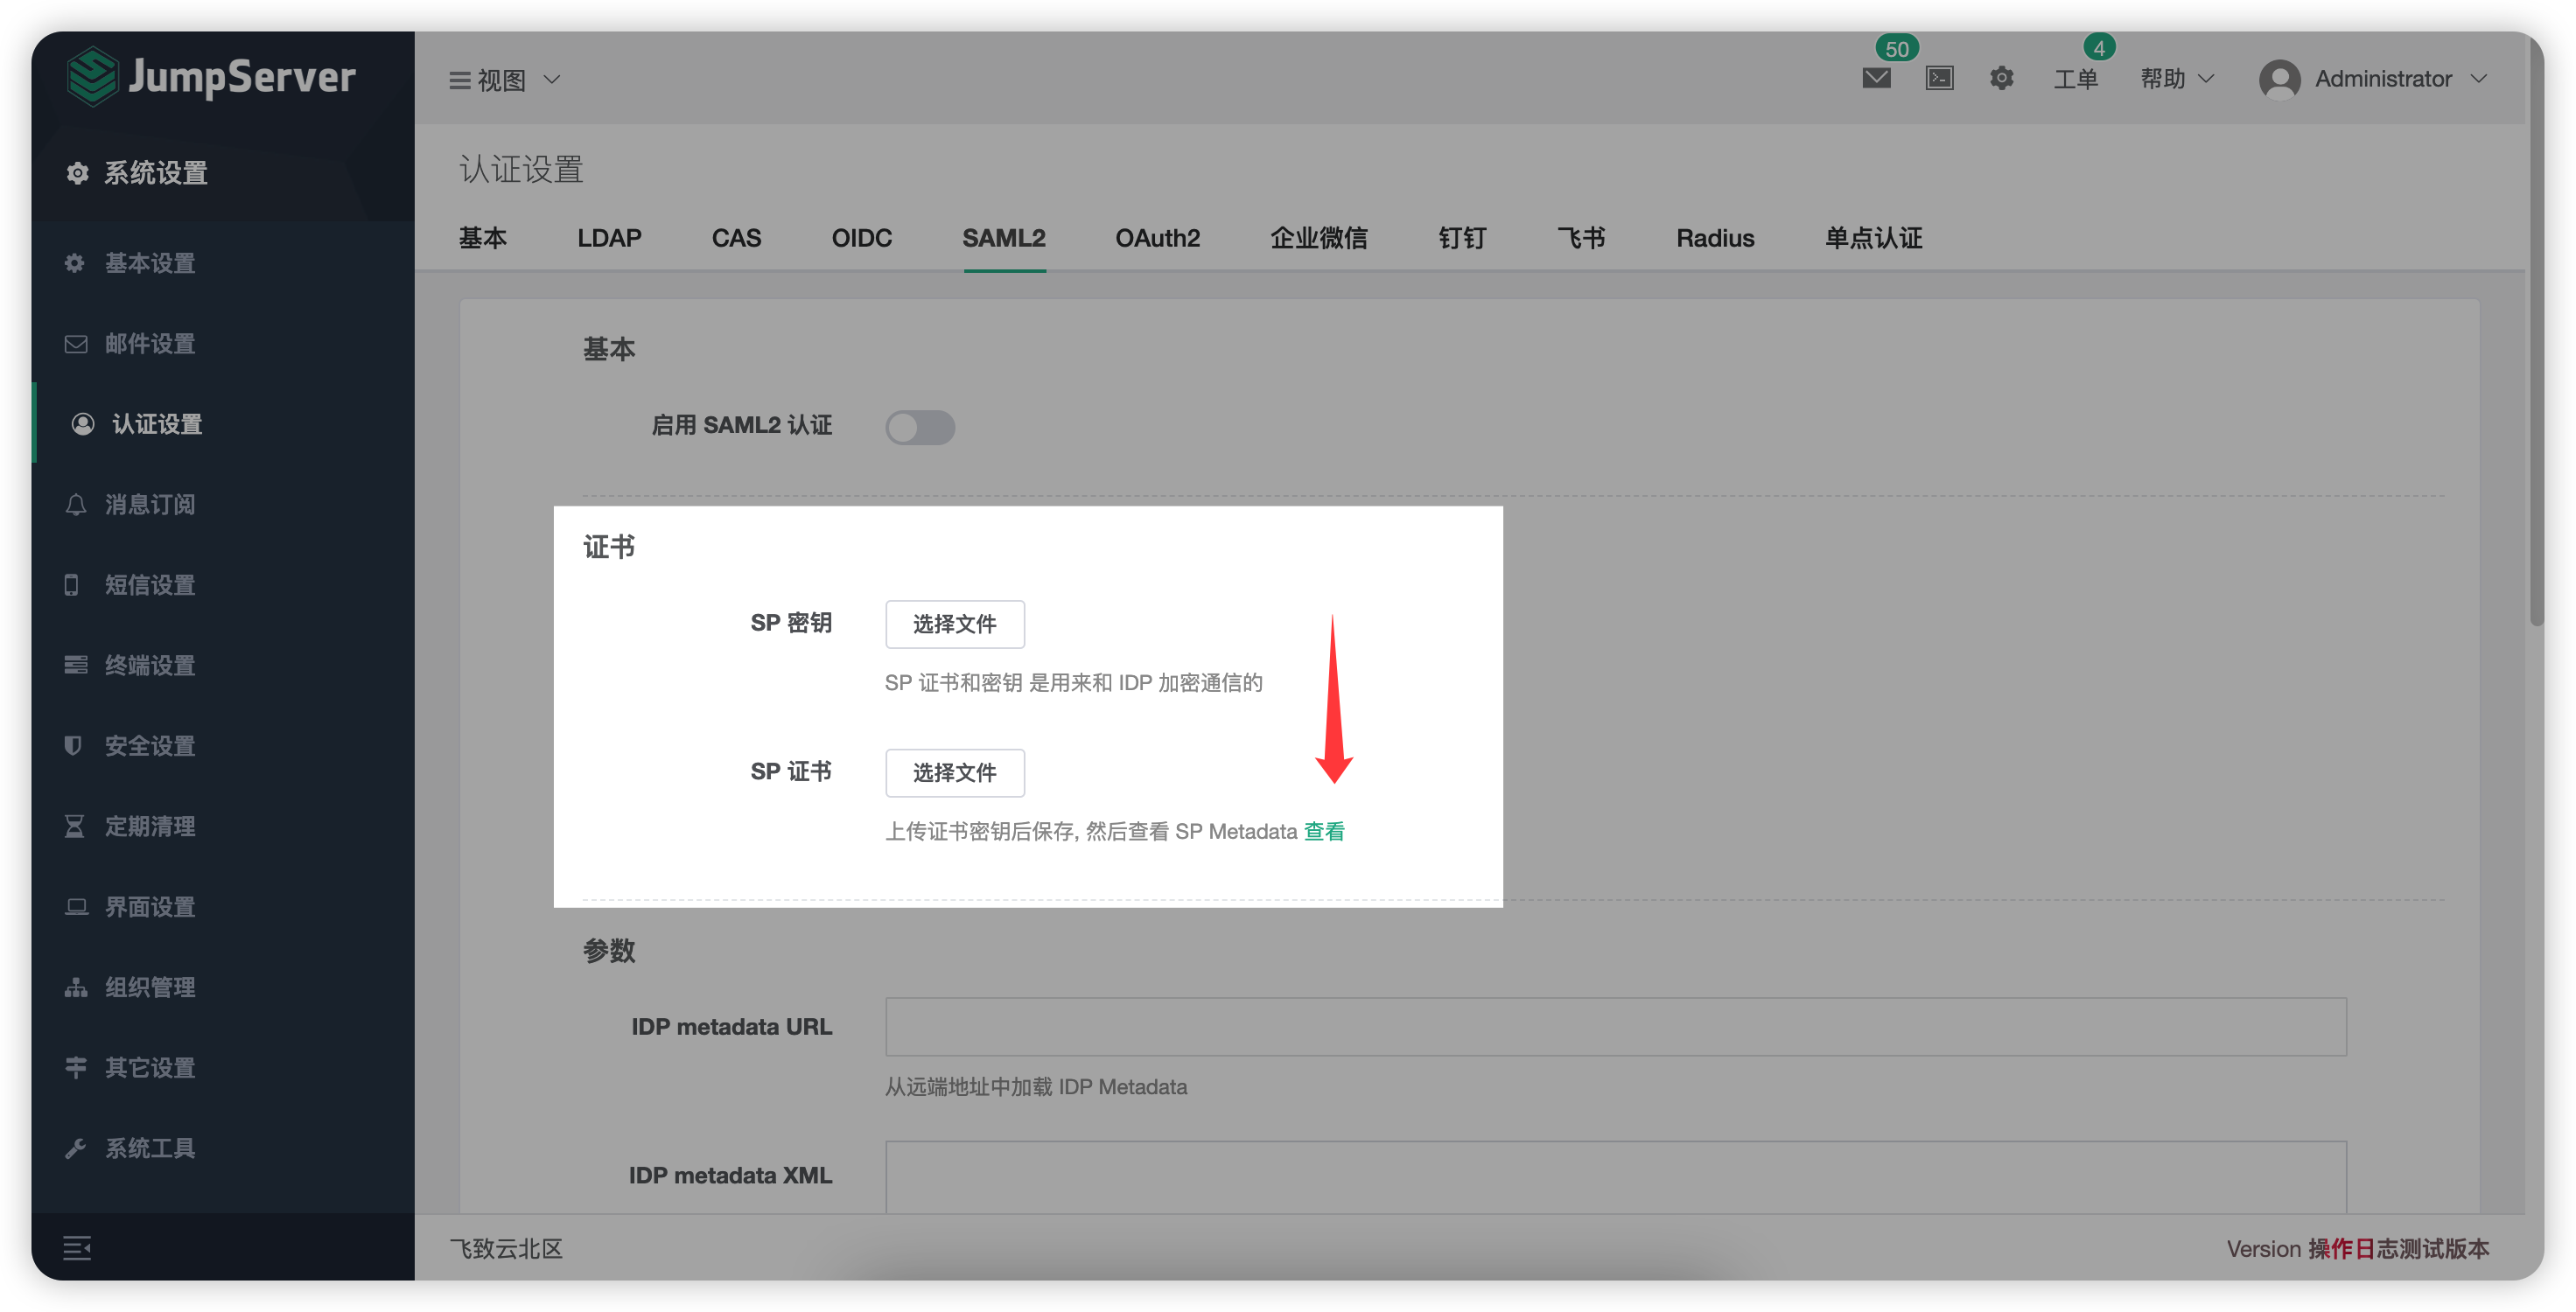Expand the 帮助 help menu

2175,79
